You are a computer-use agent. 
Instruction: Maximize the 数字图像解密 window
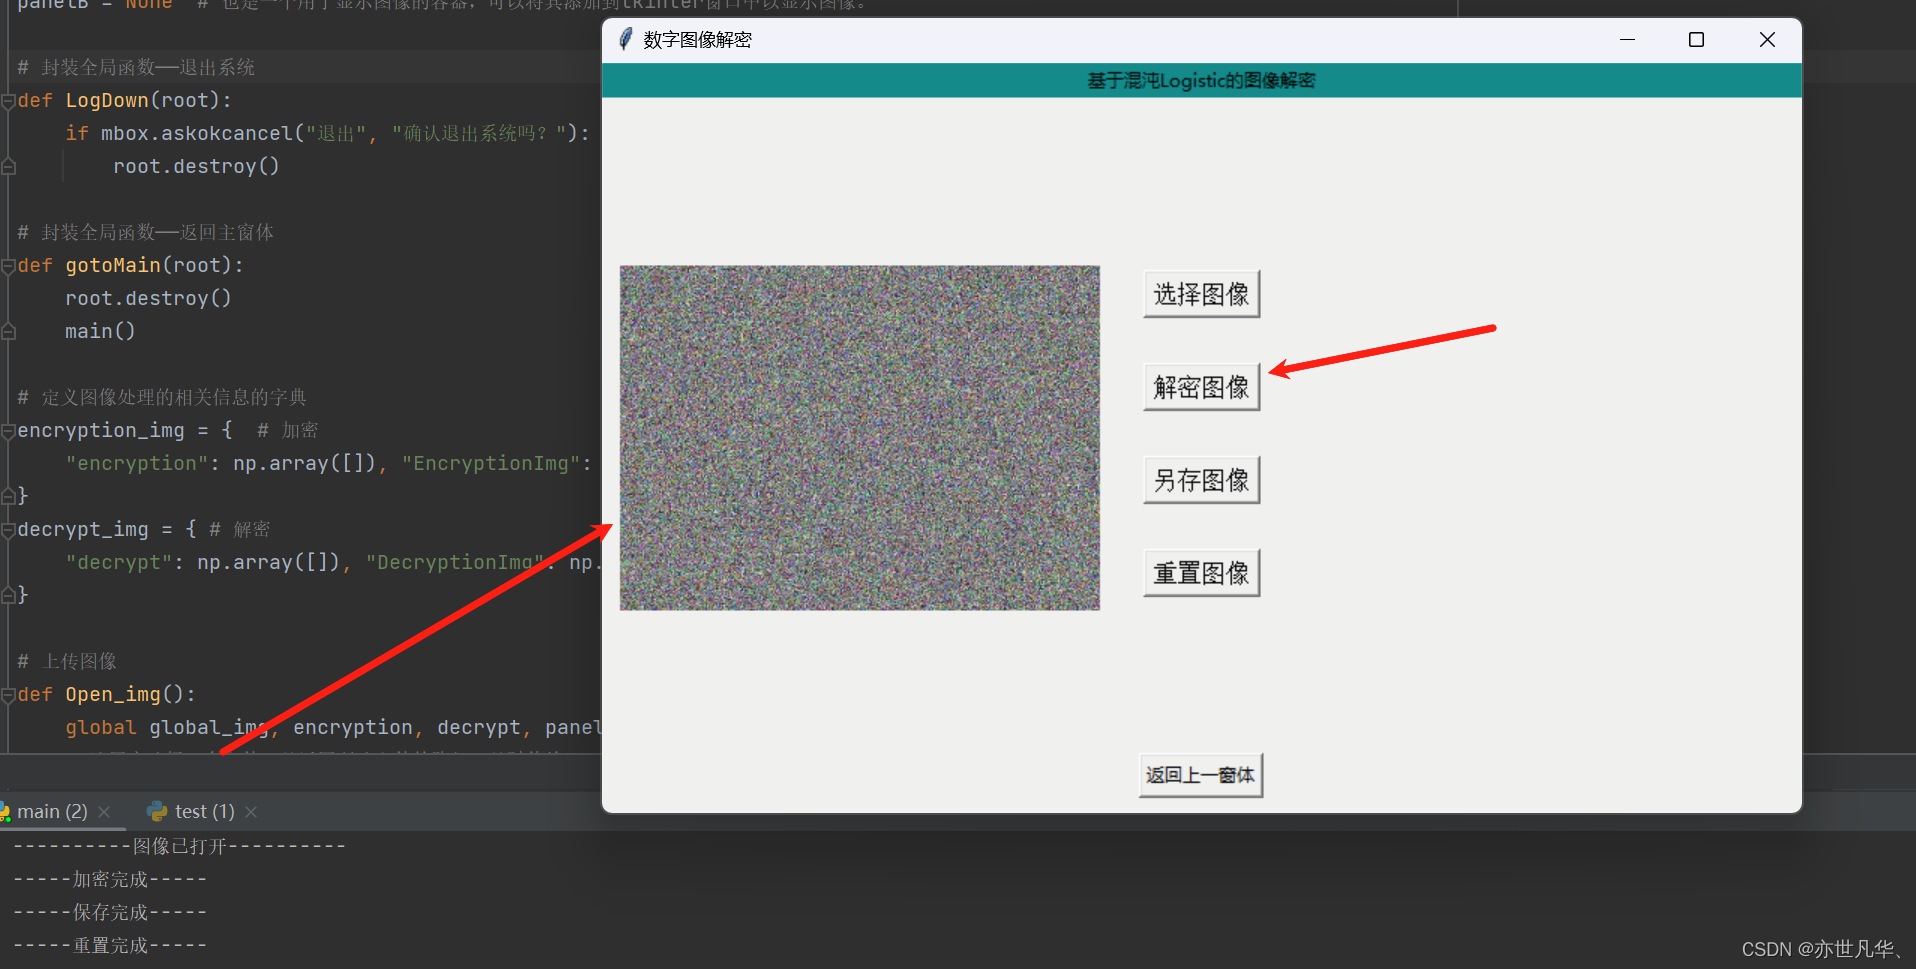click(x=1696, y=39)
